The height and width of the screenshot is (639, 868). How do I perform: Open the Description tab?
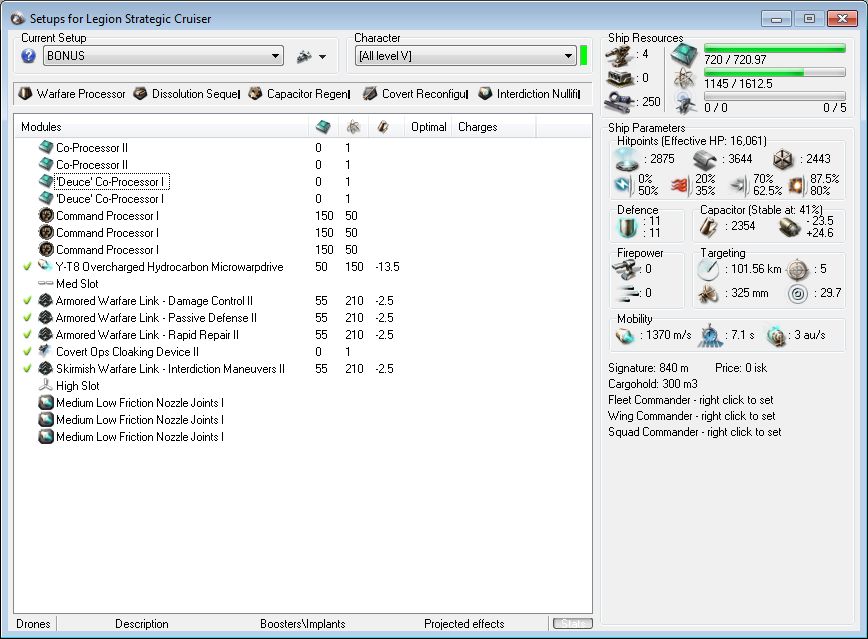(x=142, y=623)
